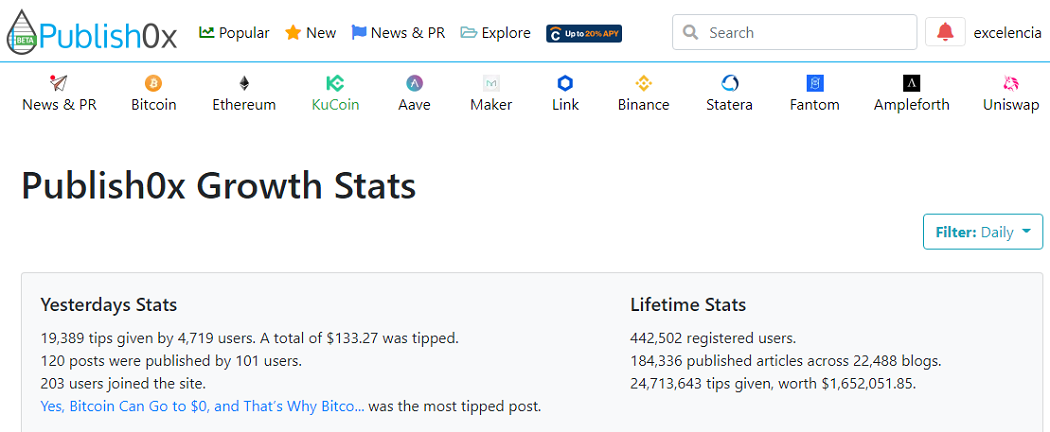Open the Popular section
1050x432 pixels.
pos(234,33)
